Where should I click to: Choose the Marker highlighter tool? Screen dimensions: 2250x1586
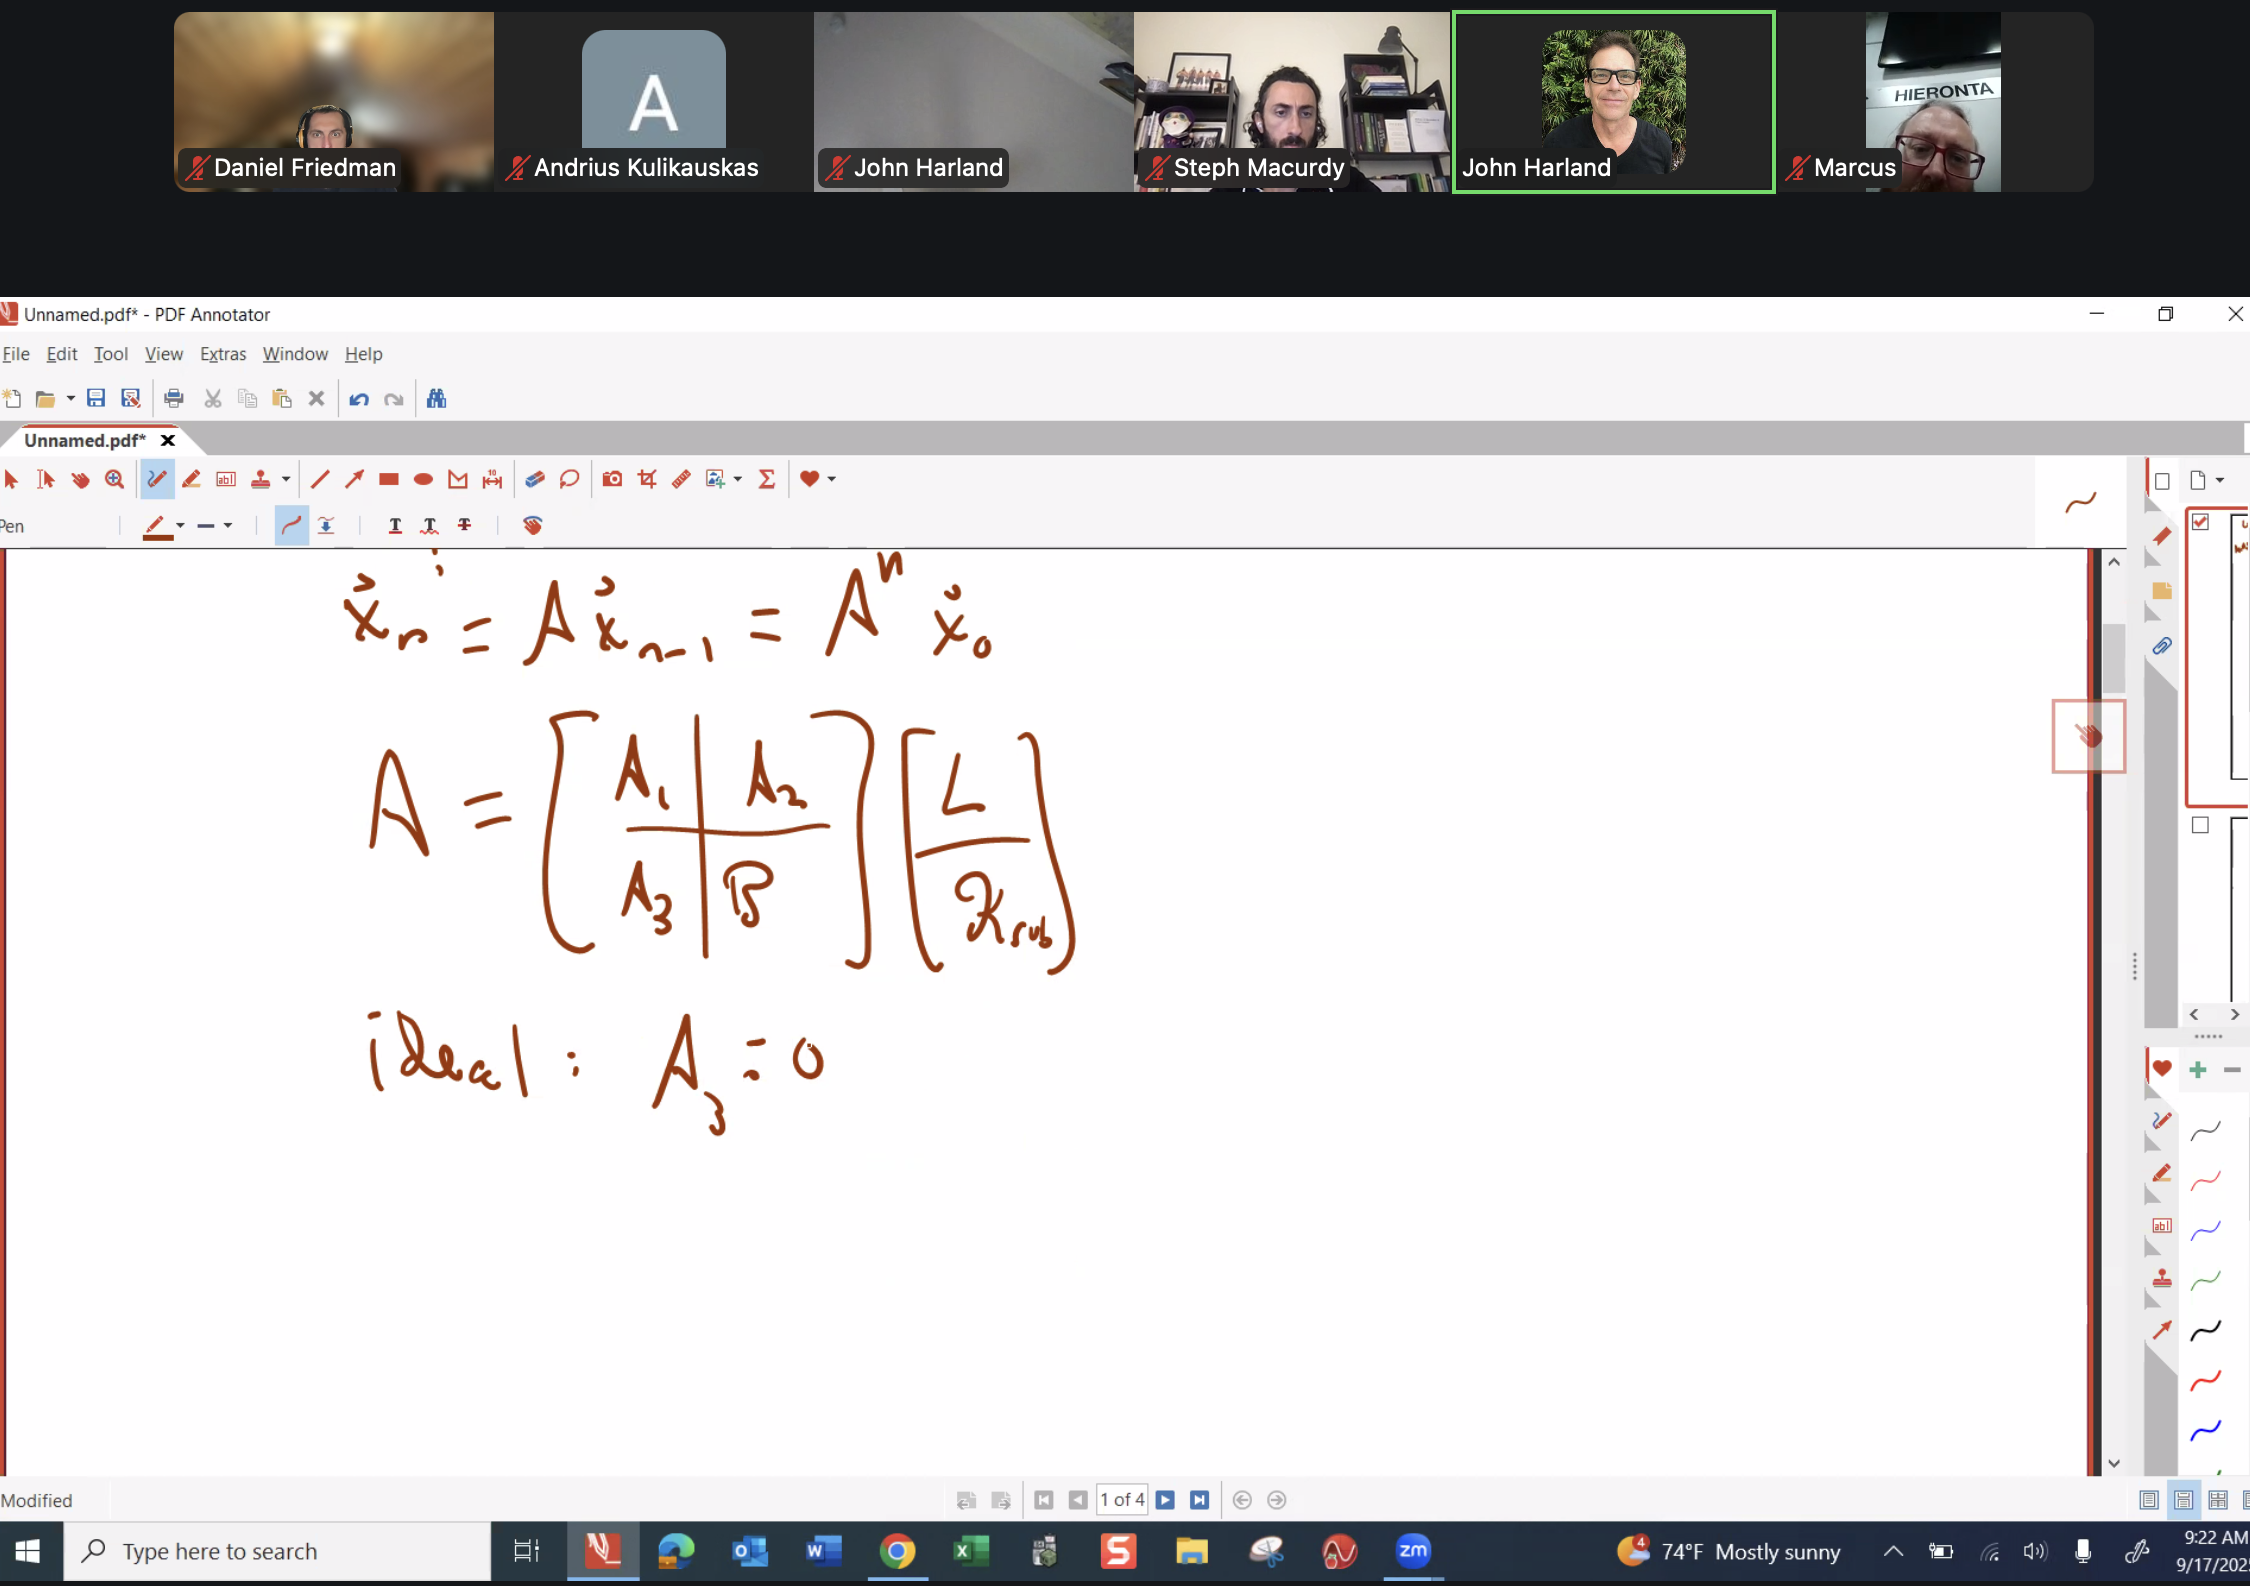pos(191,479)
